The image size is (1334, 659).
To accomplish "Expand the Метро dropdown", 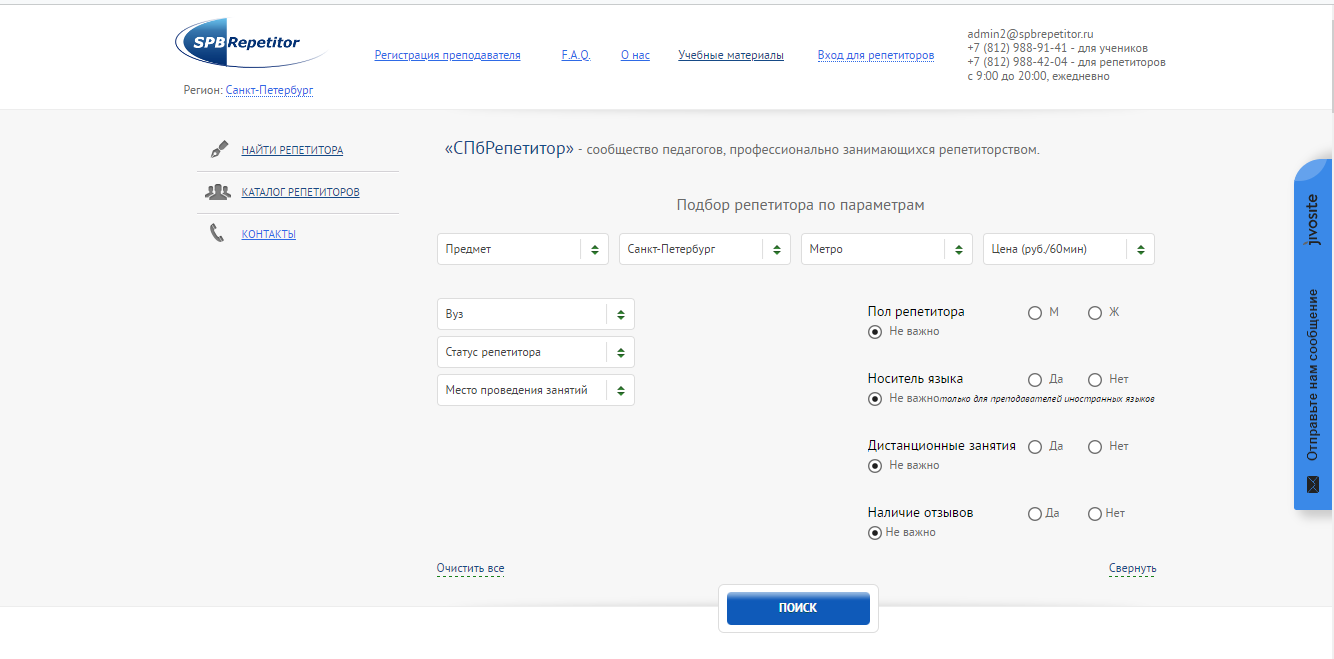I will click(887, 249).
